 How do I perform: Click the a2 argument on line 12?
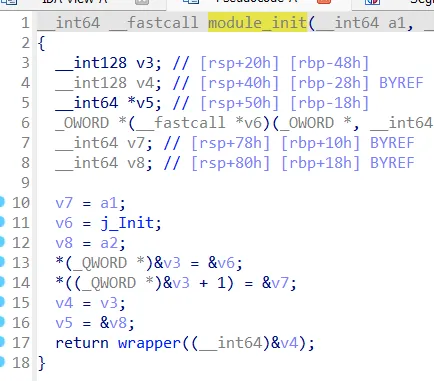coord(109,243)
